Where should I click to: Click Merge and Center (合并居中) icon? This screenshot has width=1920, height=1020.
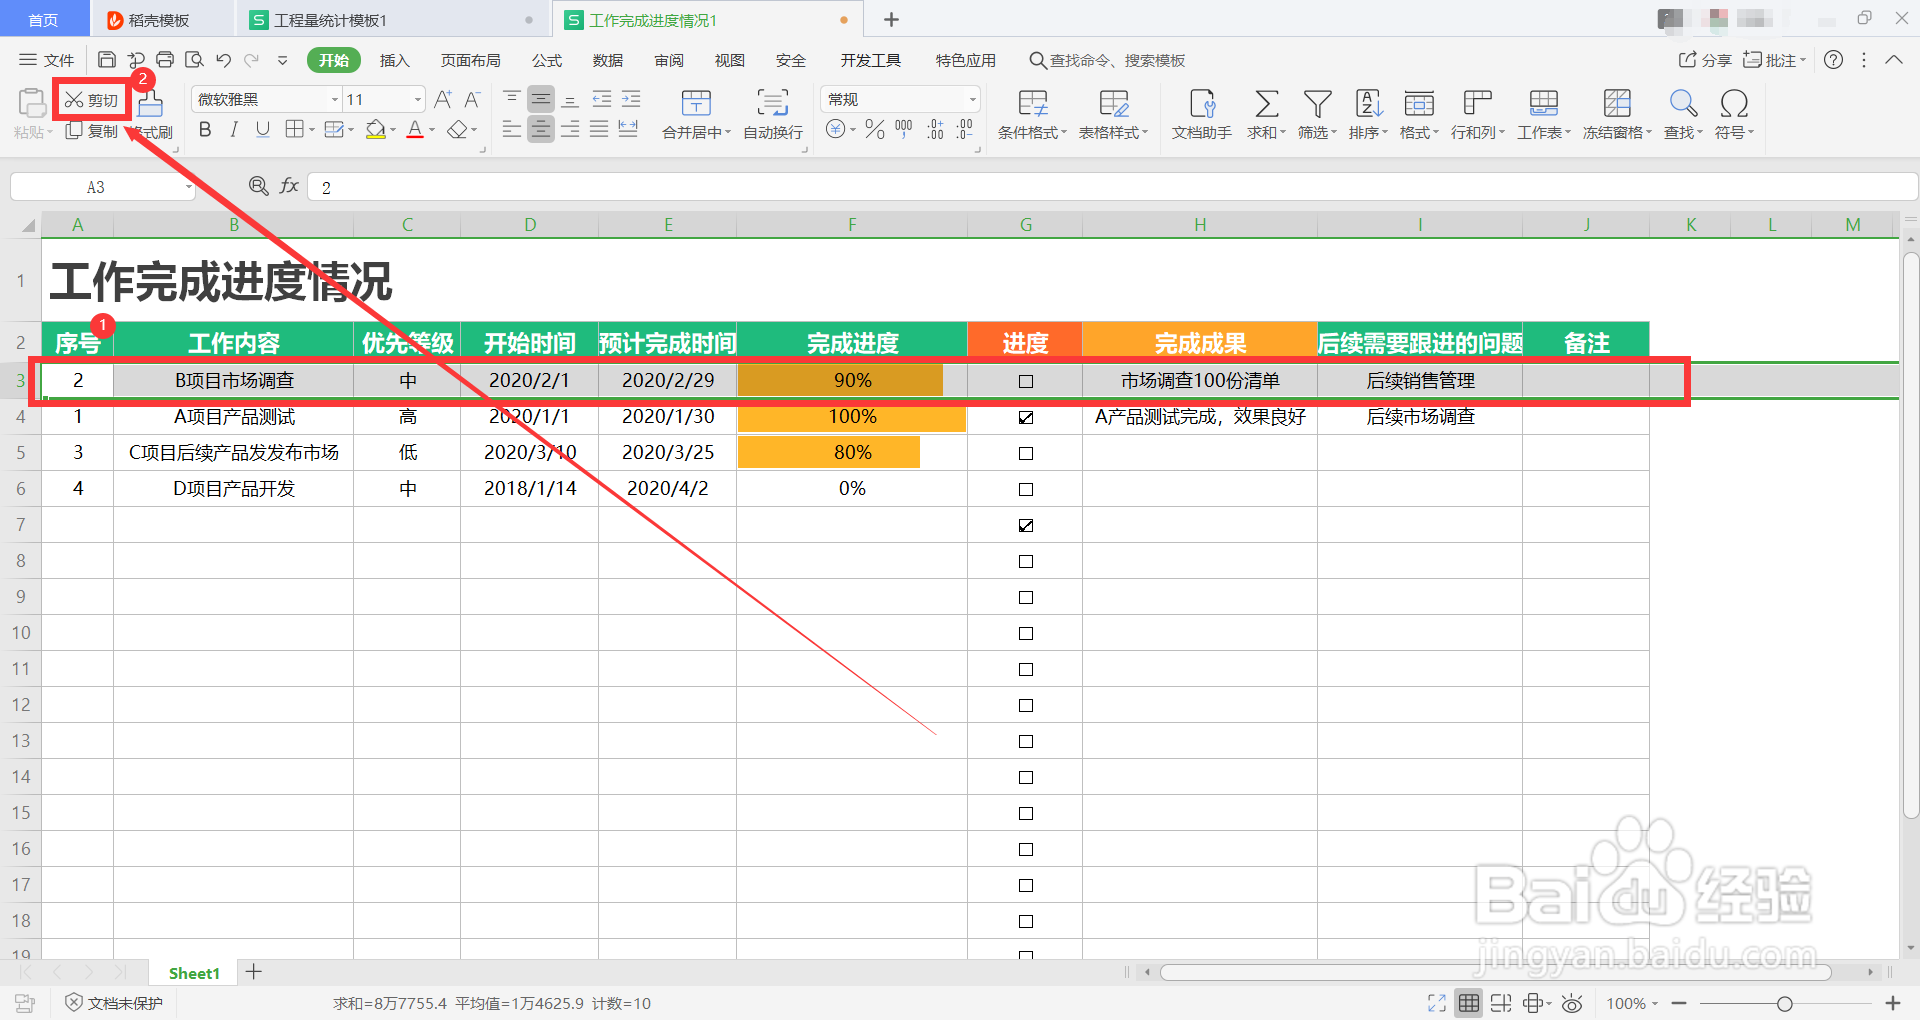point(696,102)
